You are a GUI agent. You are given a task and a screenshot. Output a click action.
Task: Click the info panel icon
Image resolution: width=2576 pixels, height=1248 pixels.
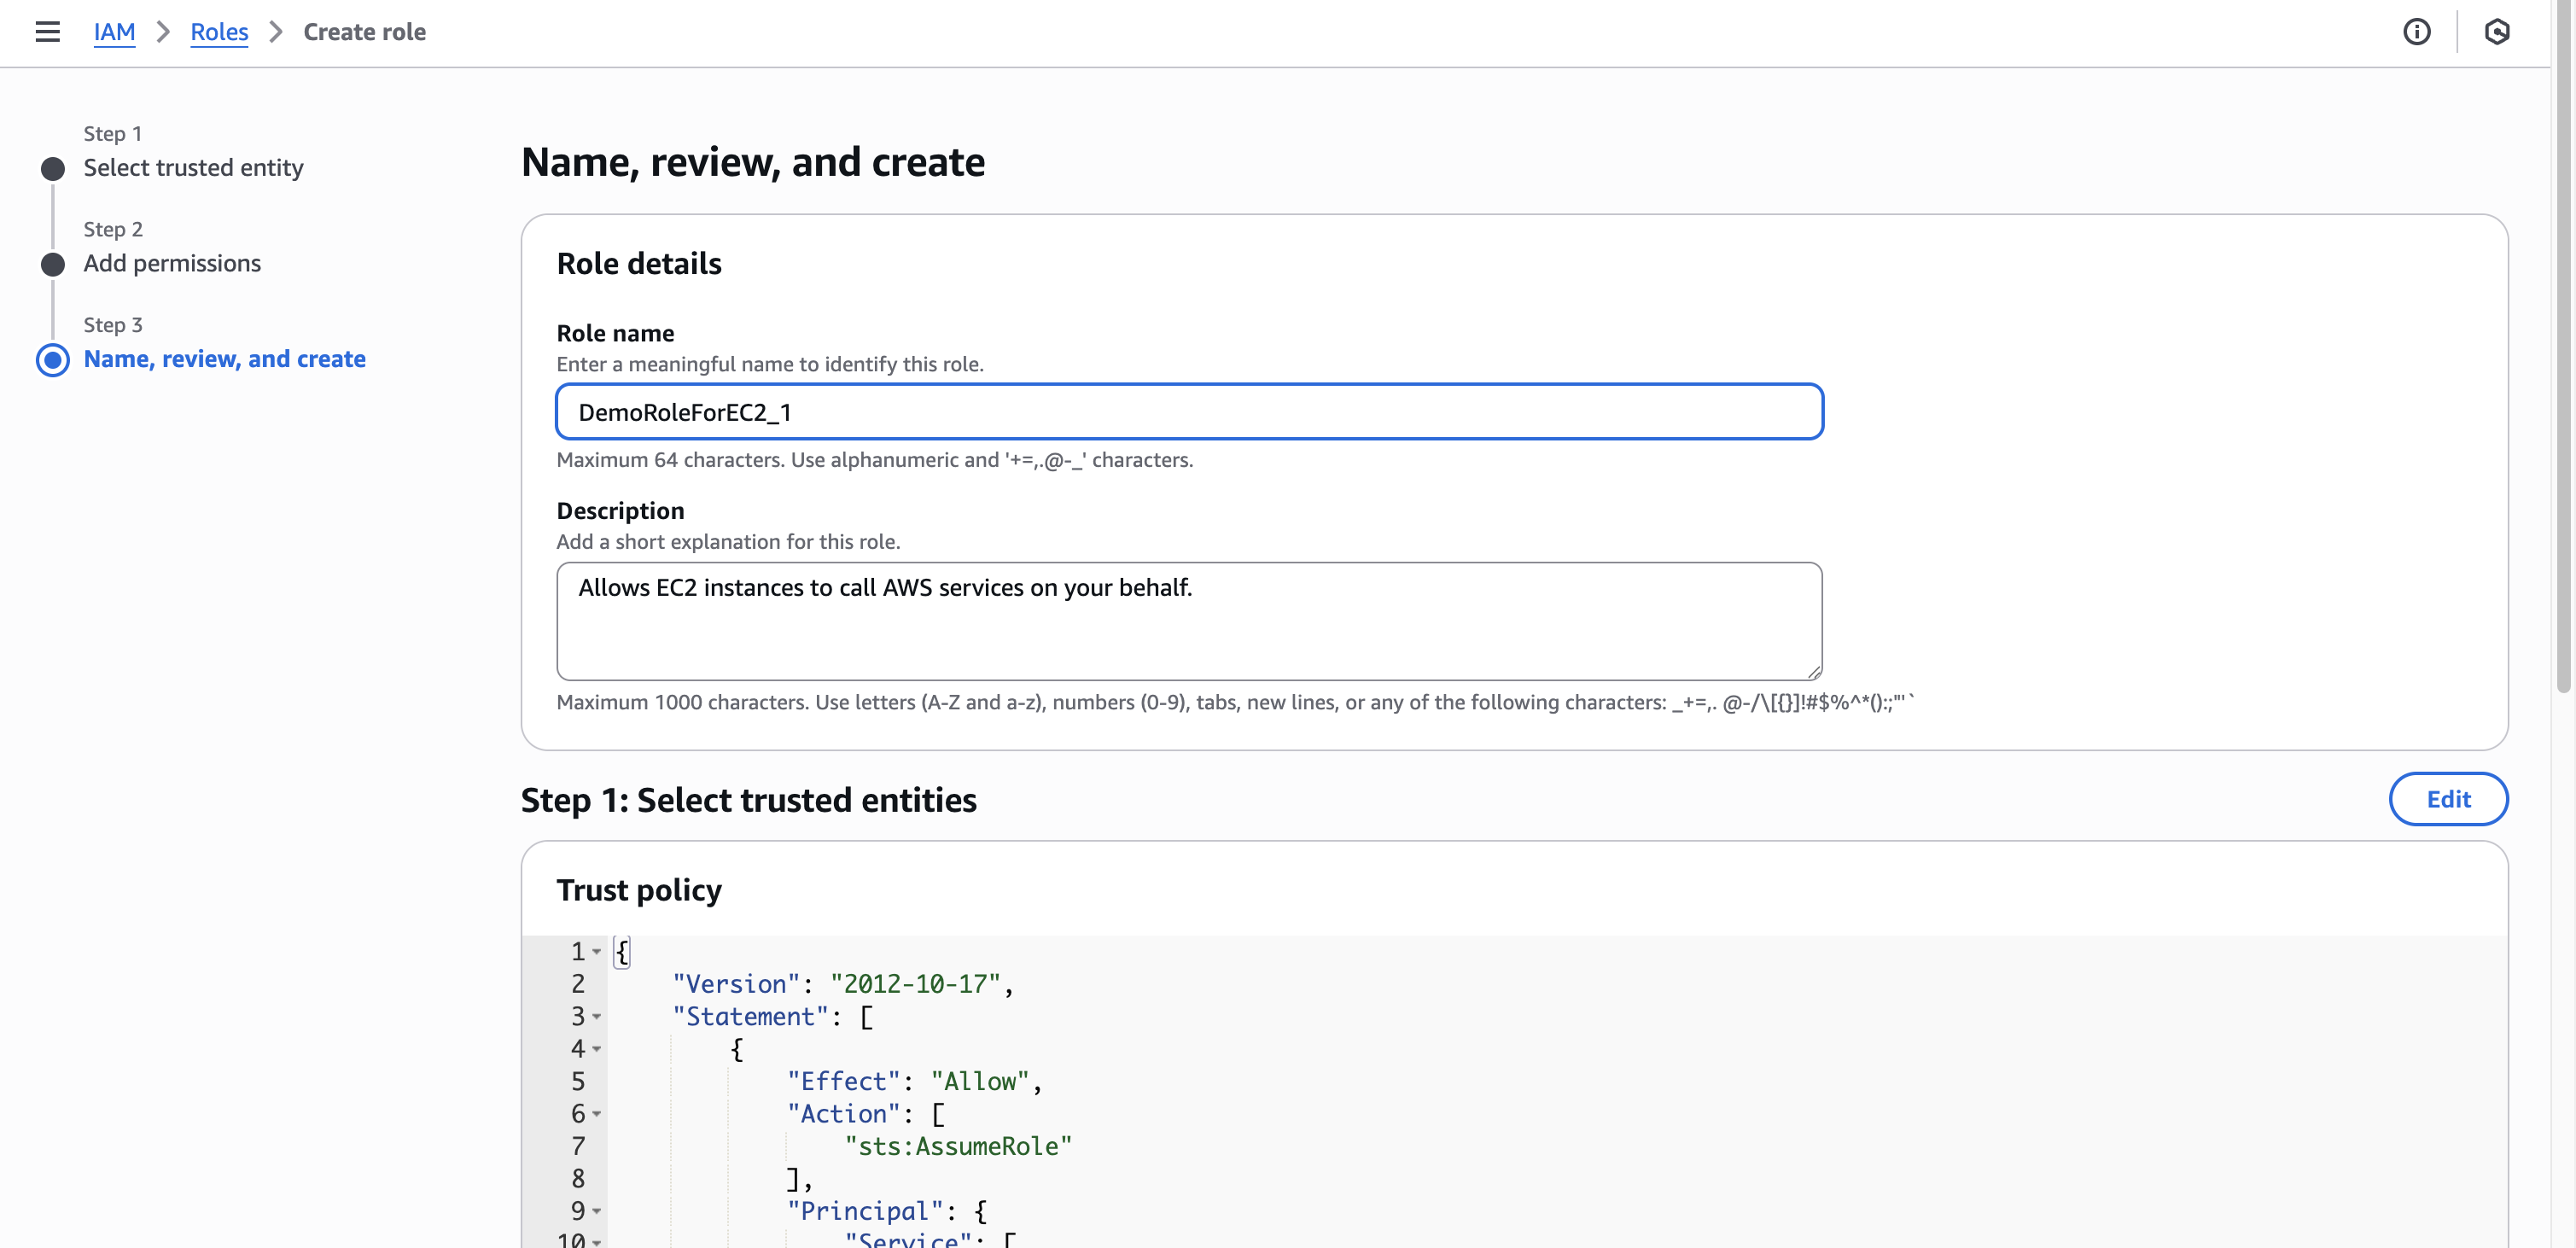[2416, 32]
